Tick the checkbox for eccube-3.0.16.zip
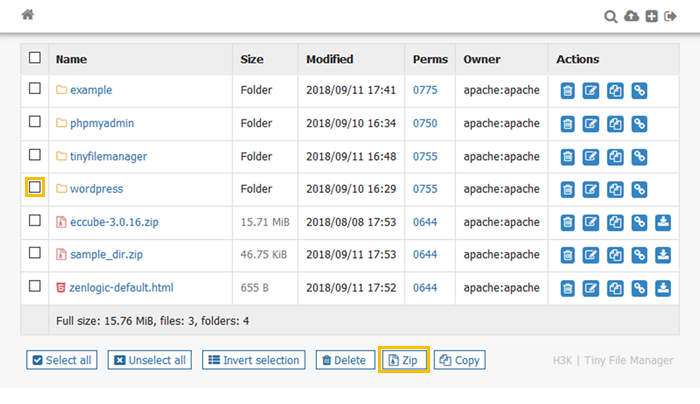The height and width of the screenshot is (404, 700). coord(35,220)
